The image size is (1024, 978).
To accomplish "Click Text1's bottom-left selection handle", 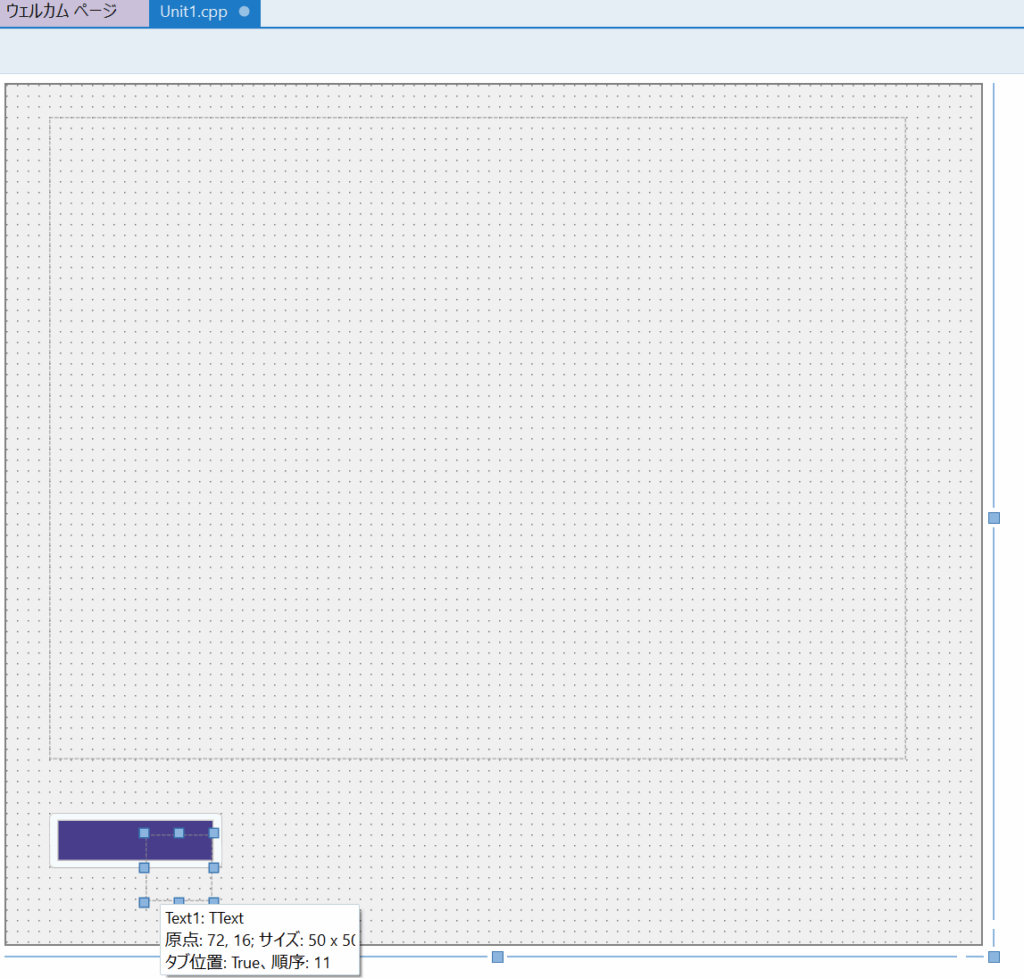I will (144, 902).
